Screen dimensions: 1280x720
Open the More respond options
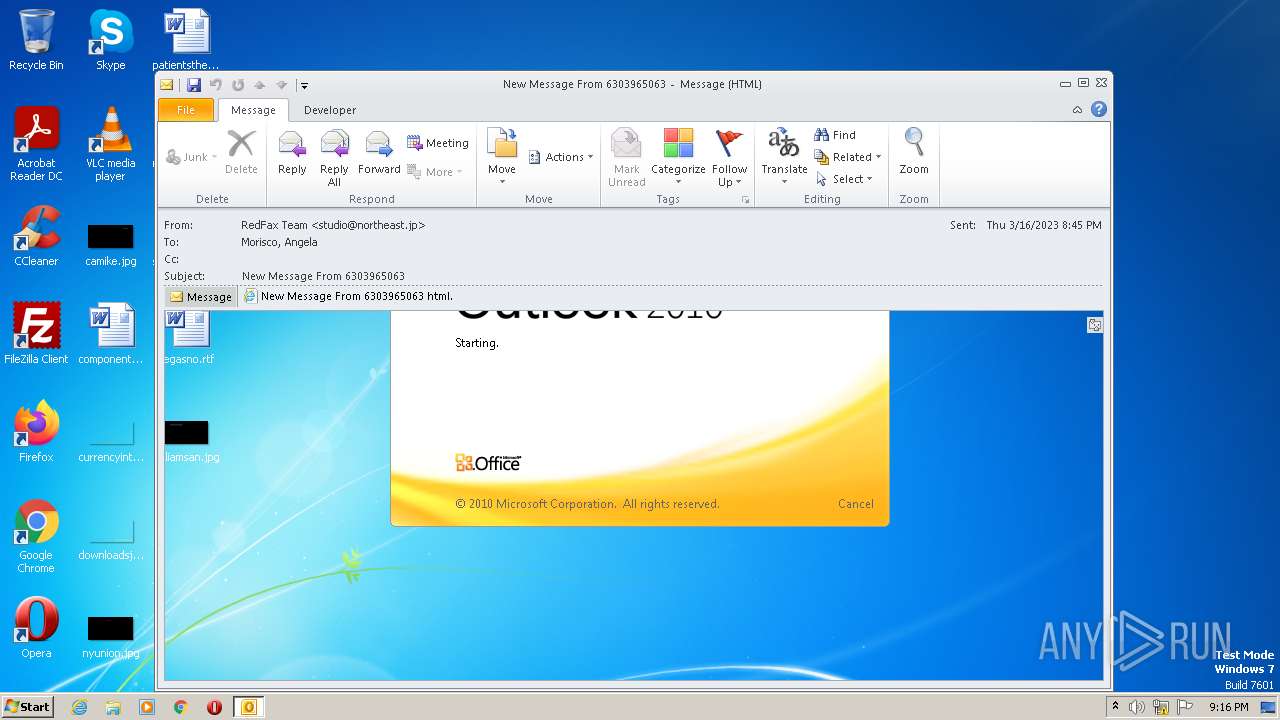click(435, 172)
